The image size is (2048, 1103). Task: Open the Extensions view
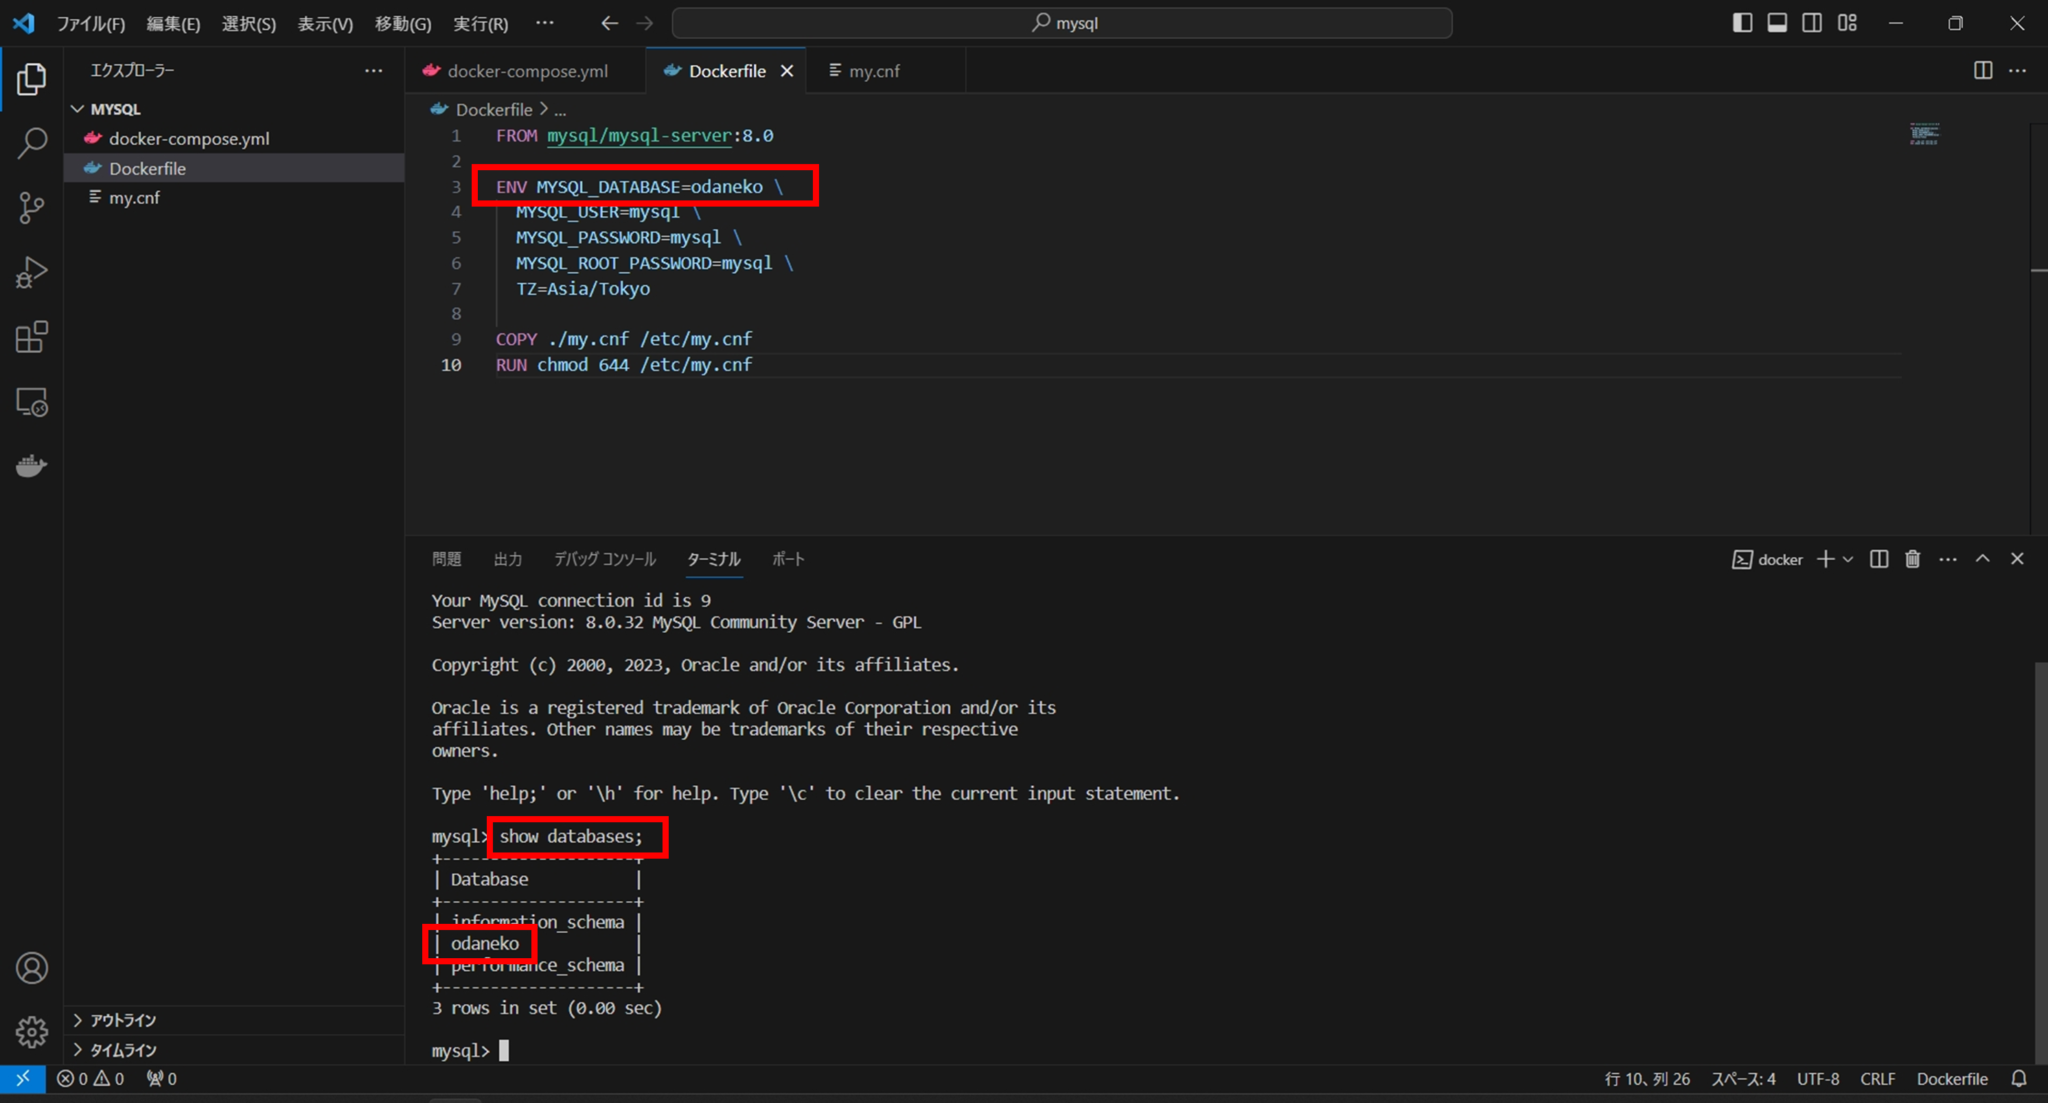click(x=31, y=337)
